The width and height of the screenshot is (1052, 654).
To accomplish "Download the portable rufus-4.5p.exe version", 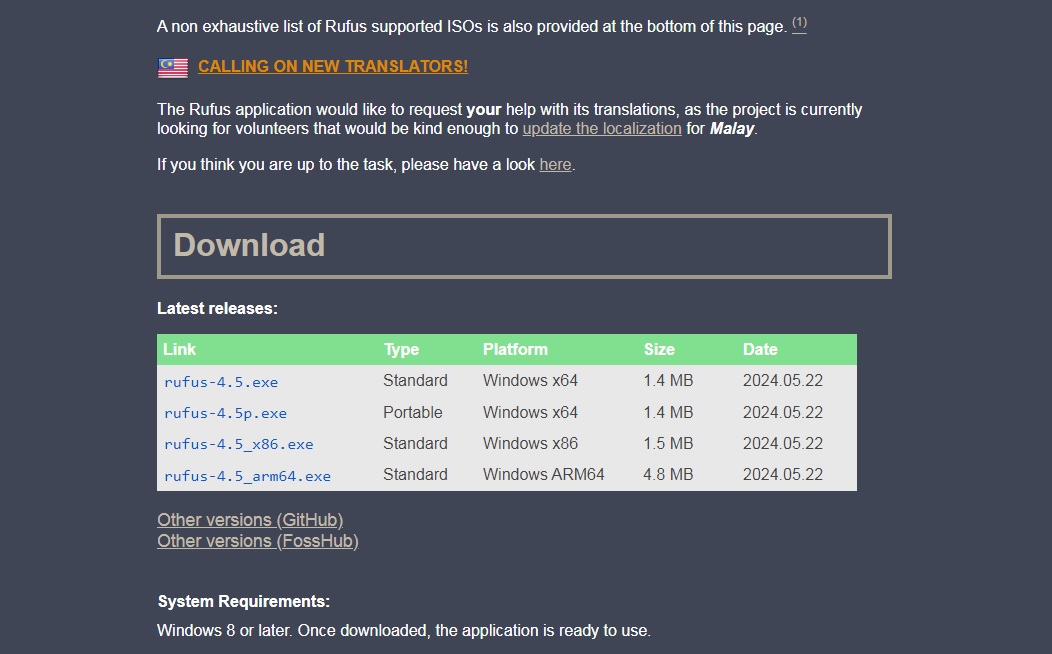I will [225, 413].
